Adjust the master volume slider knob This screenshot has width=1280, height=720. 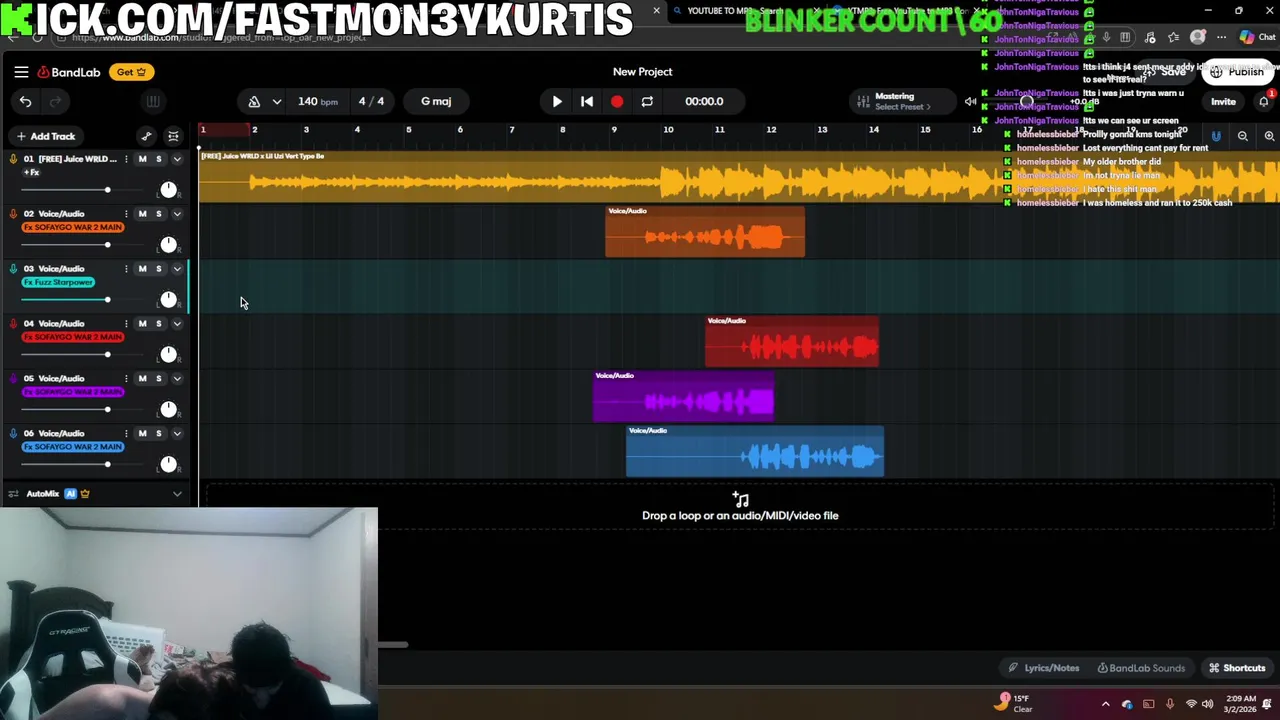click(1027, 101)
